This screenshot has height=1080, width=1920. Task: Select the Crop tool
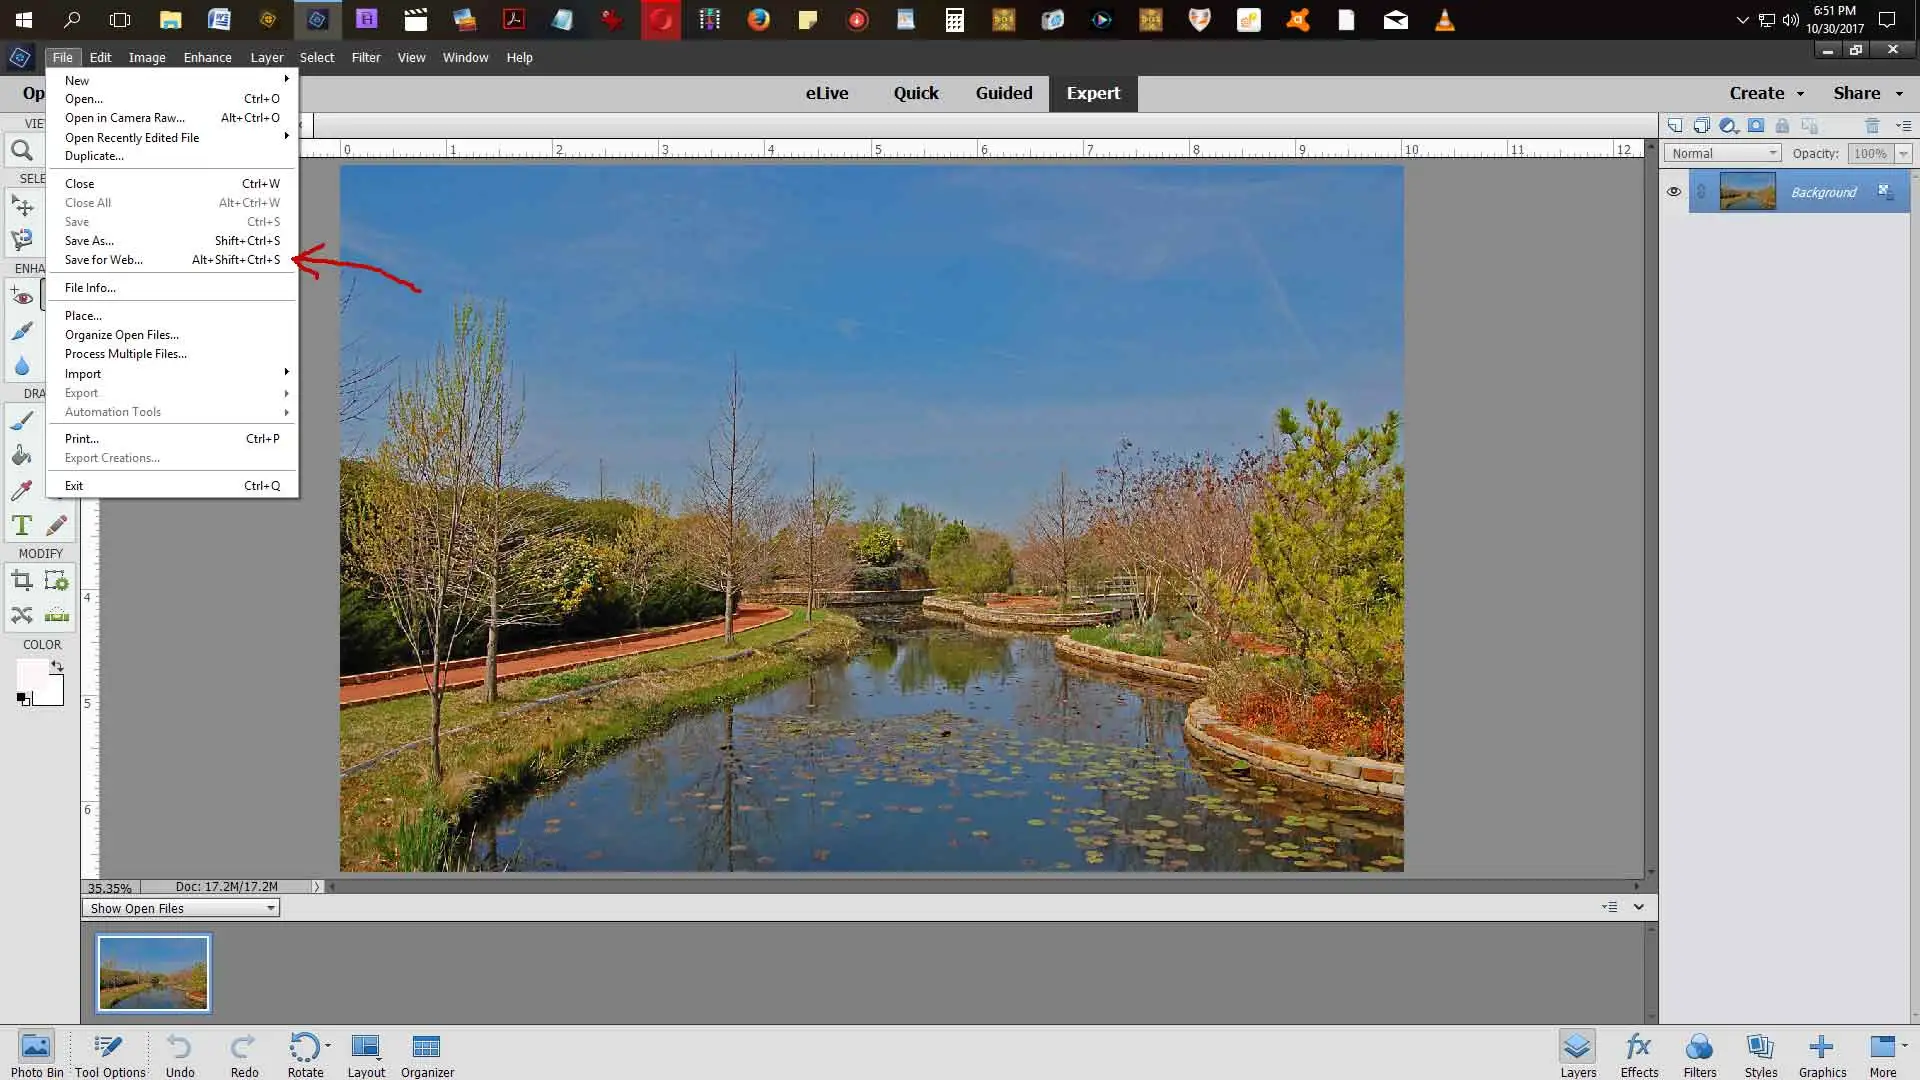pyautogui.click(x=21, y=581)
